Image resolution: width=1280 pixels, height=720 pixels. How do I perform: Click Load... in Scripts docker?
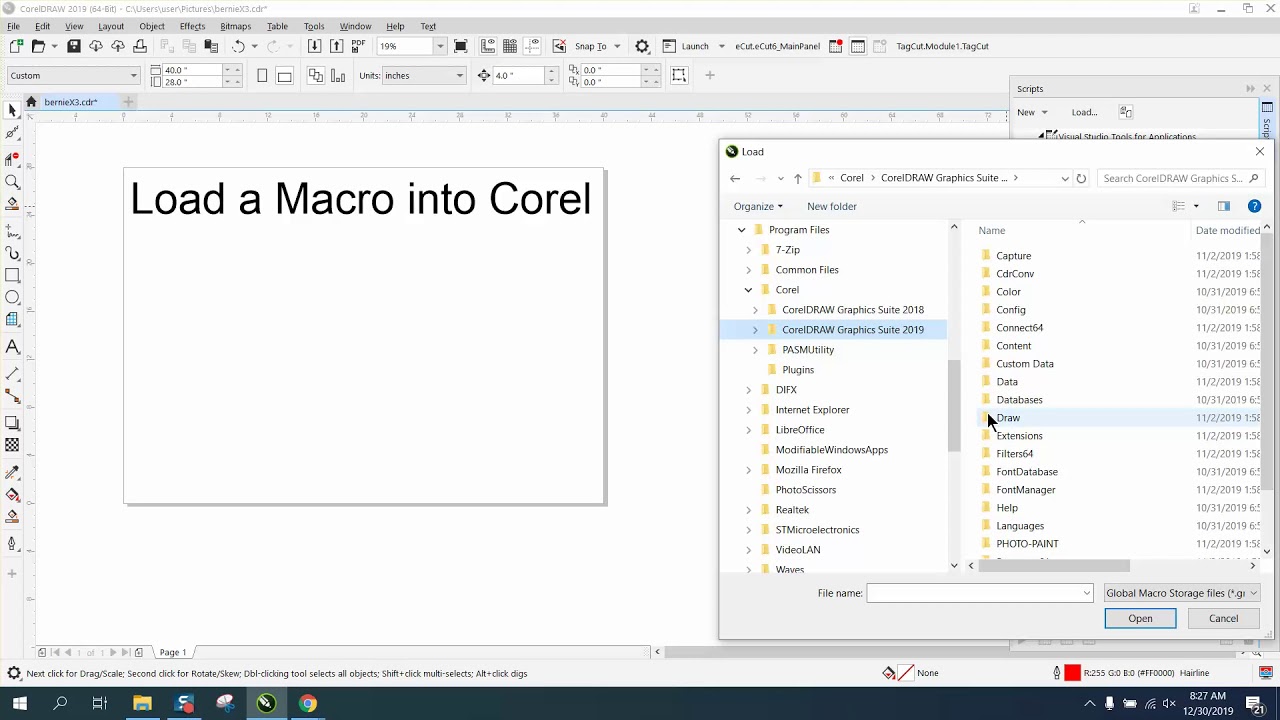tap(1084, 112)
